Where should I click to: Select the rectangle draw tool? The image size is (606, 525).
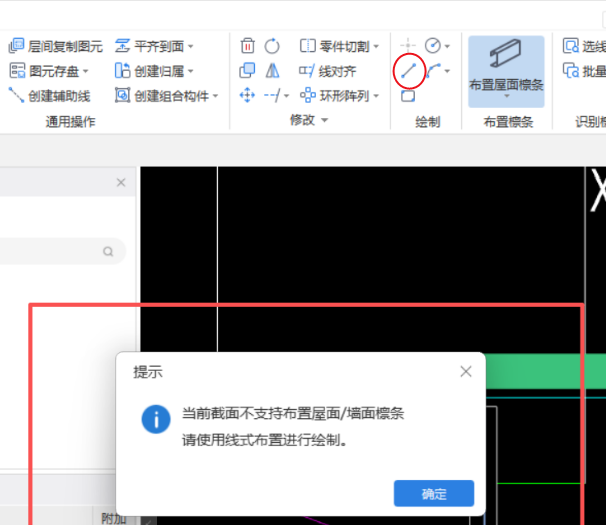[408, 95]
